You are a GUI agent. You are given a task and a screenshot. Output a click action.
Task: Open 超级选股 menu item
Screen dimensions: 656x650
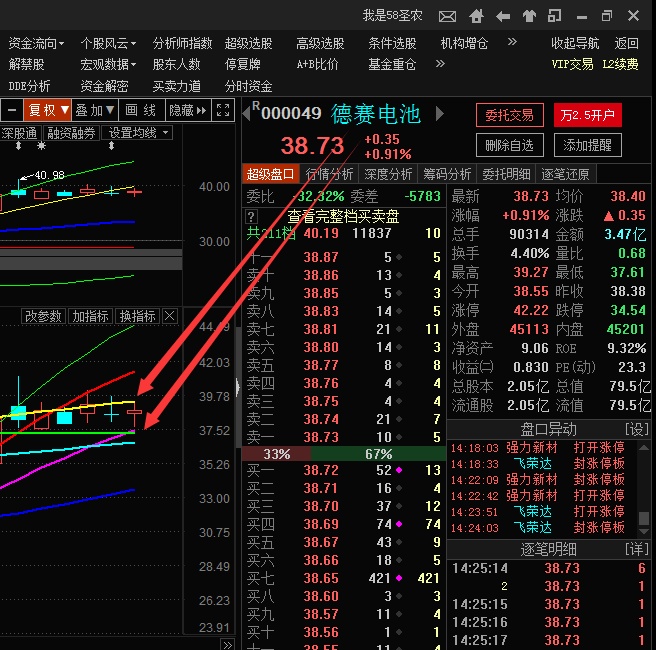tap(249, 43)
